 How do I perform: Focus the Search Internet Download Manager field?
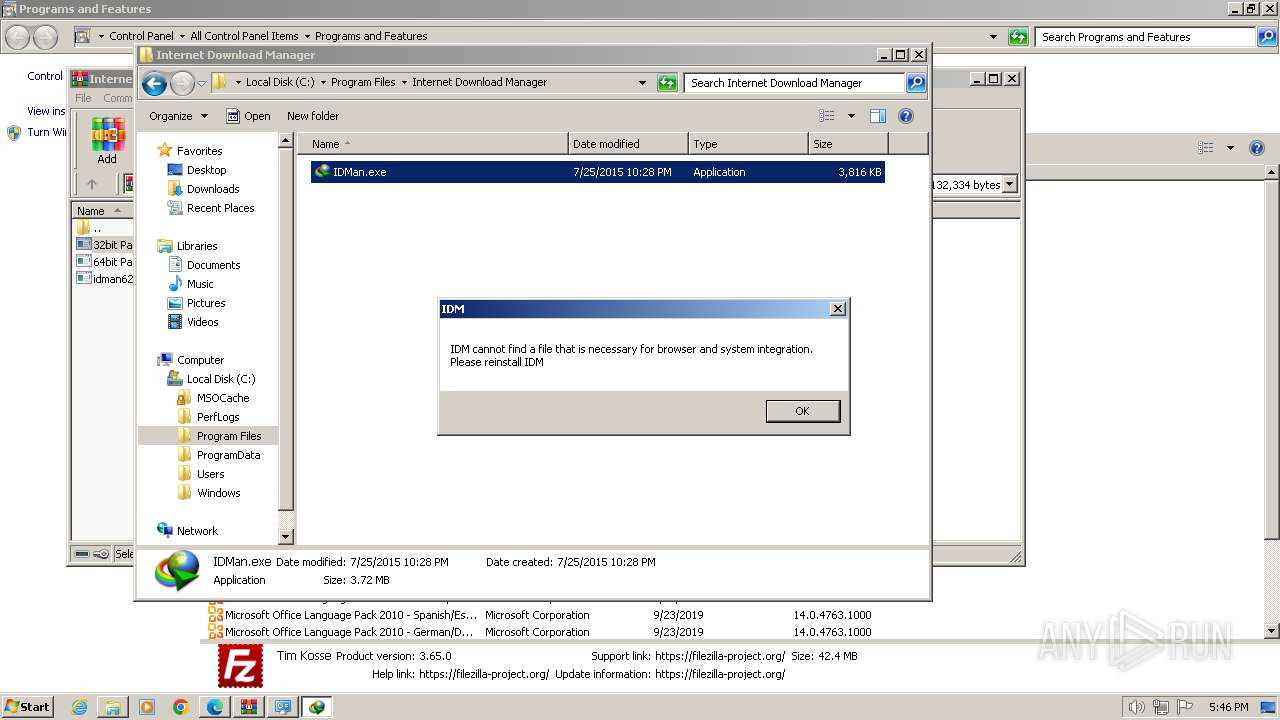(795, 83)
